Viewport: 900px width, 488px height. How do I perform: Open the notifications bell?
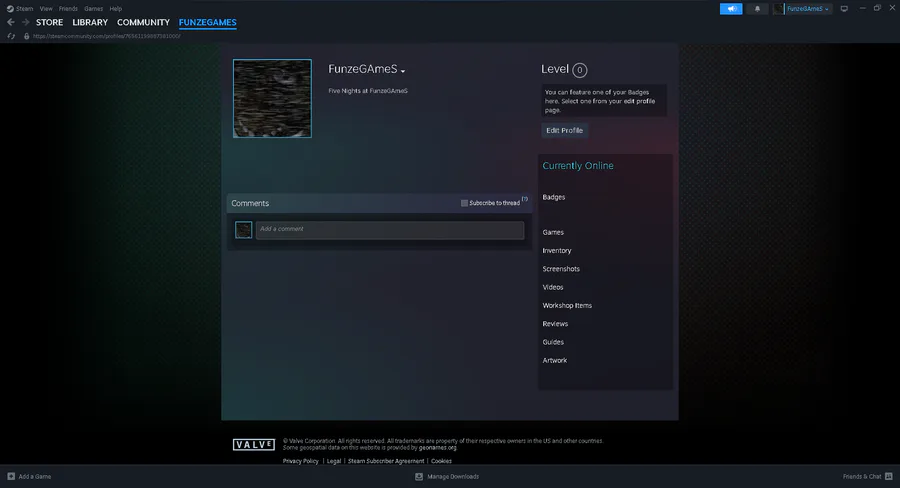(x=757, y=9)
